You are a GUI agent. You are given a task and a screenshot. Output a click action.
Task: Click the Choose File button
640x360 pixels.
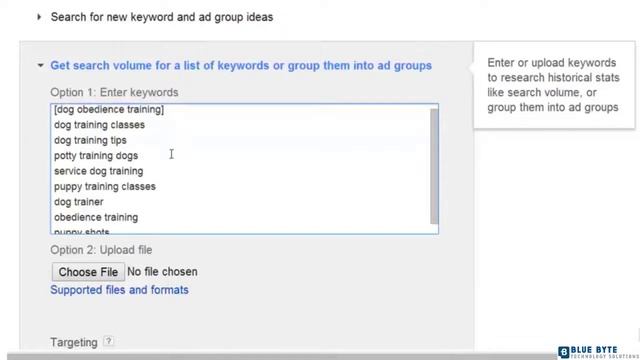click(x=88, y=272)
